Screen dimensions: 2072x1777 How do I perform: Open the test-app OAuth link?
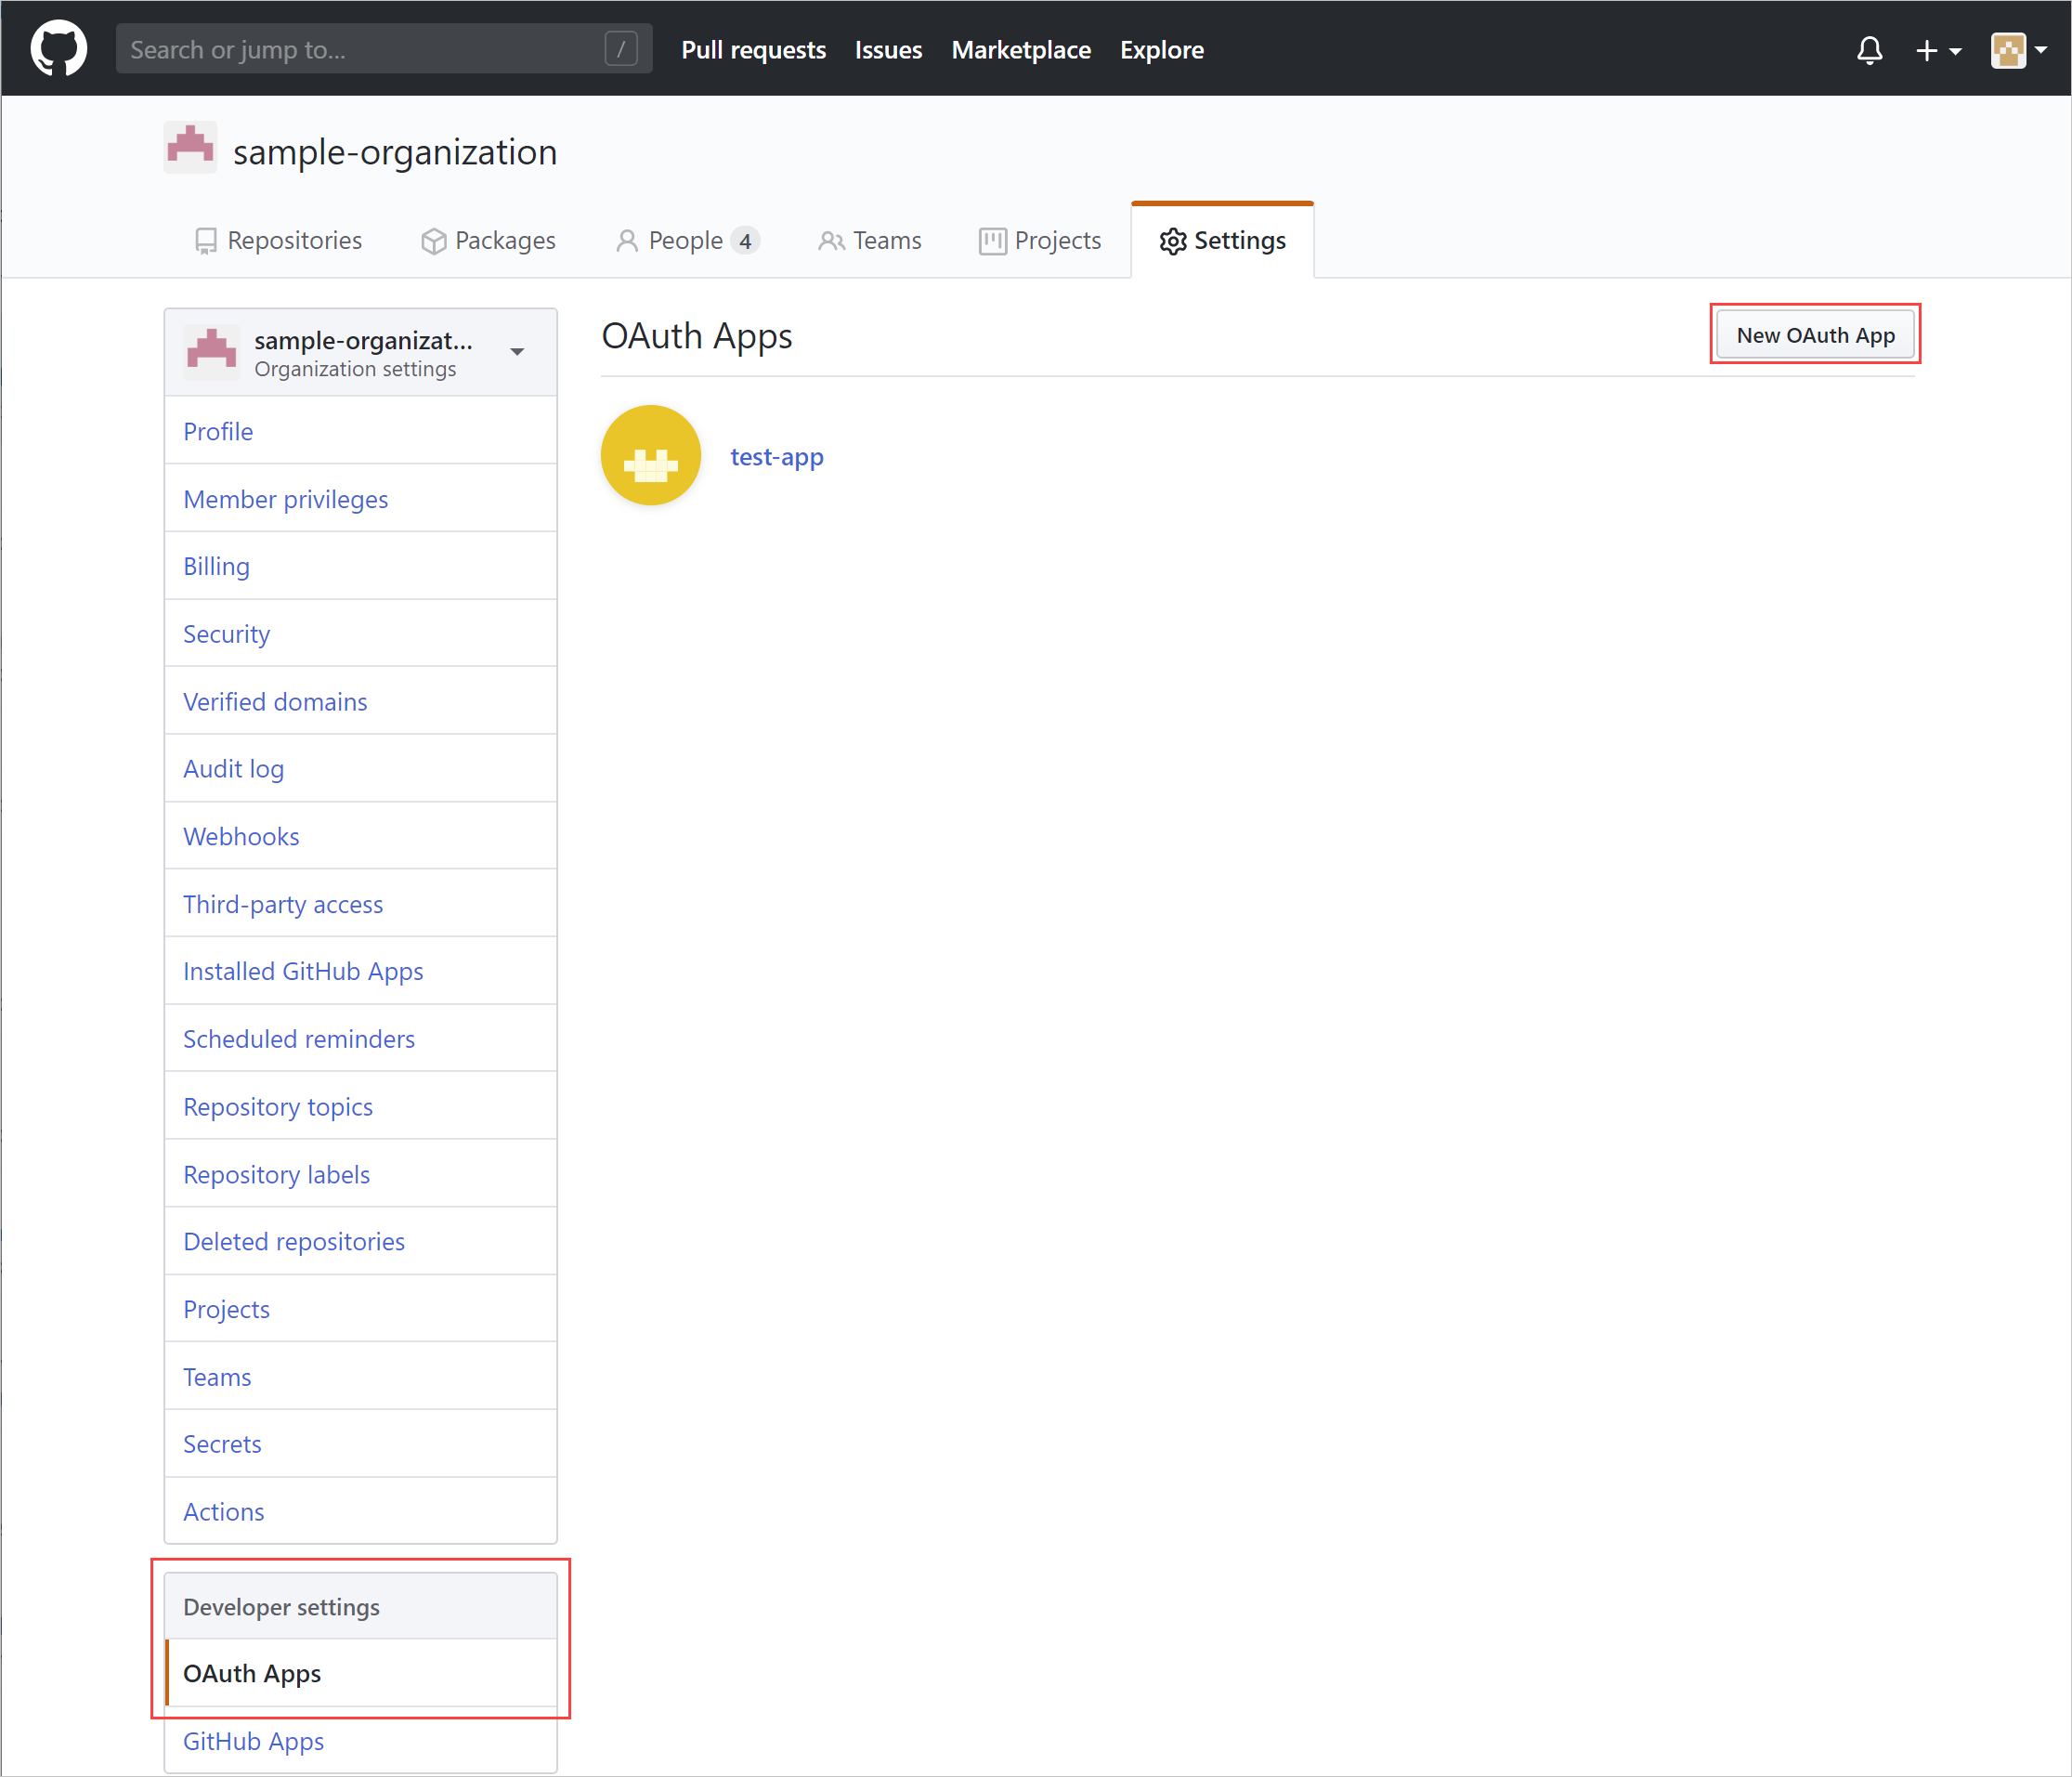(x=777, y=455)
